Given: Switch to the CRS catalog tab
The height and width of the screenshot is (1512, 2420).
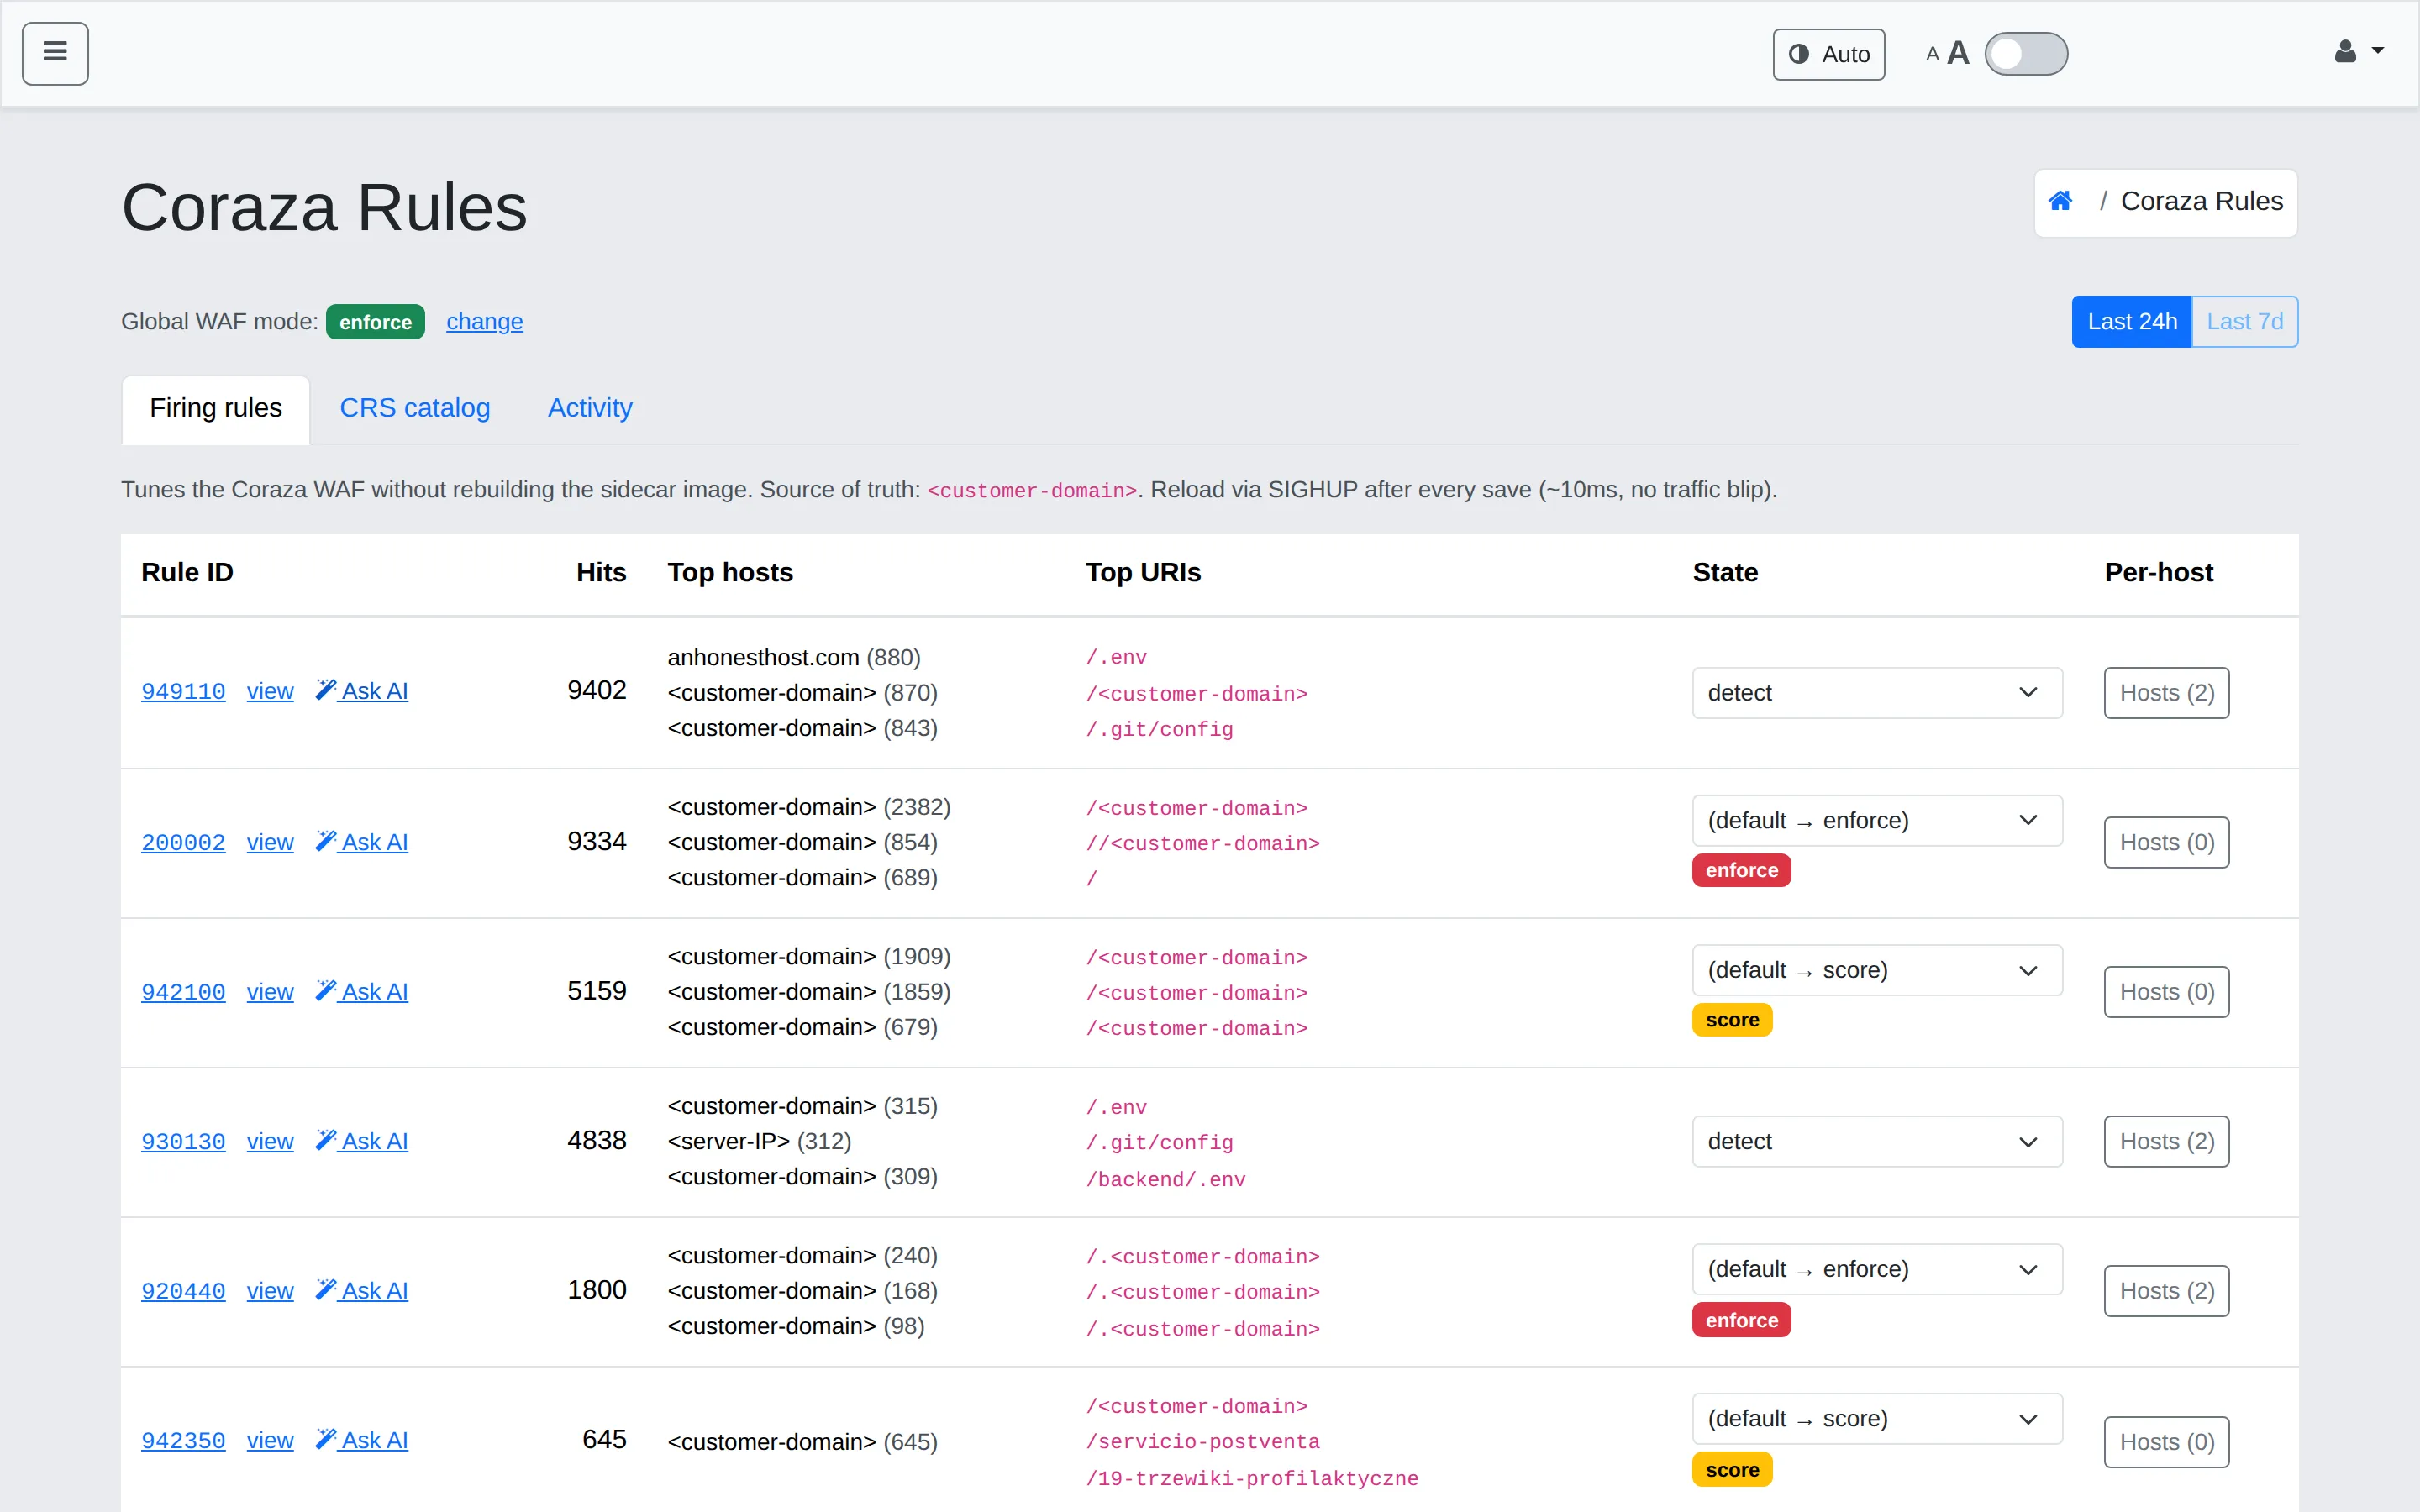Looking at the screenshot, I should click(x=415, y=408).
